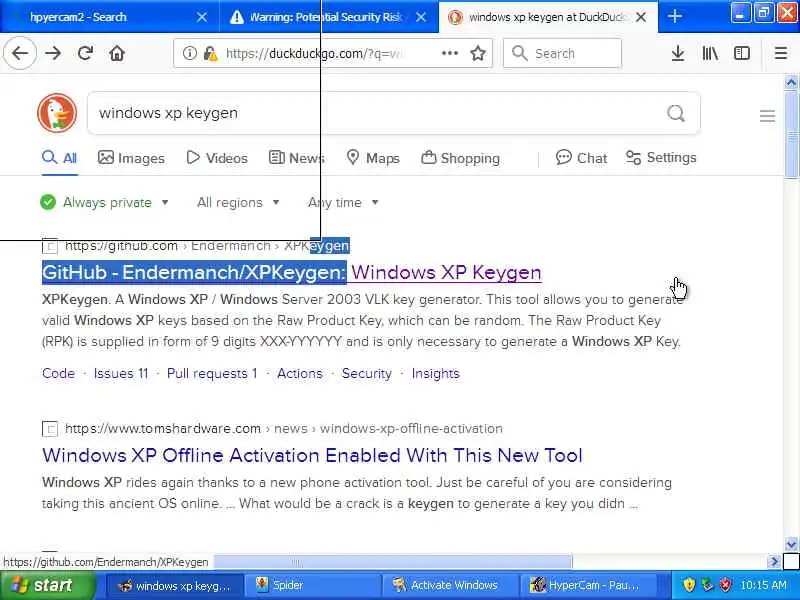The image size is (800, 600).
Task: Click the favicon beside github.com result
Action: coord(50,246)
